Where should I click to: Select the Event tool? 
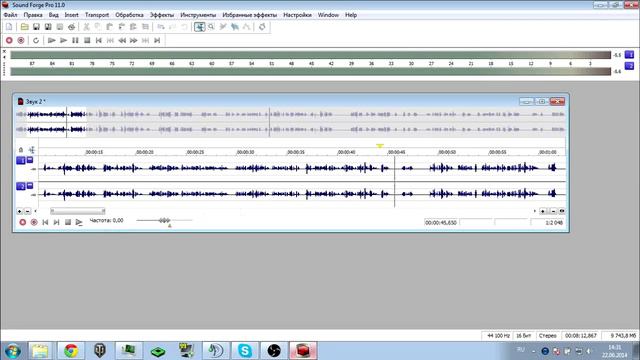(235, 27)
